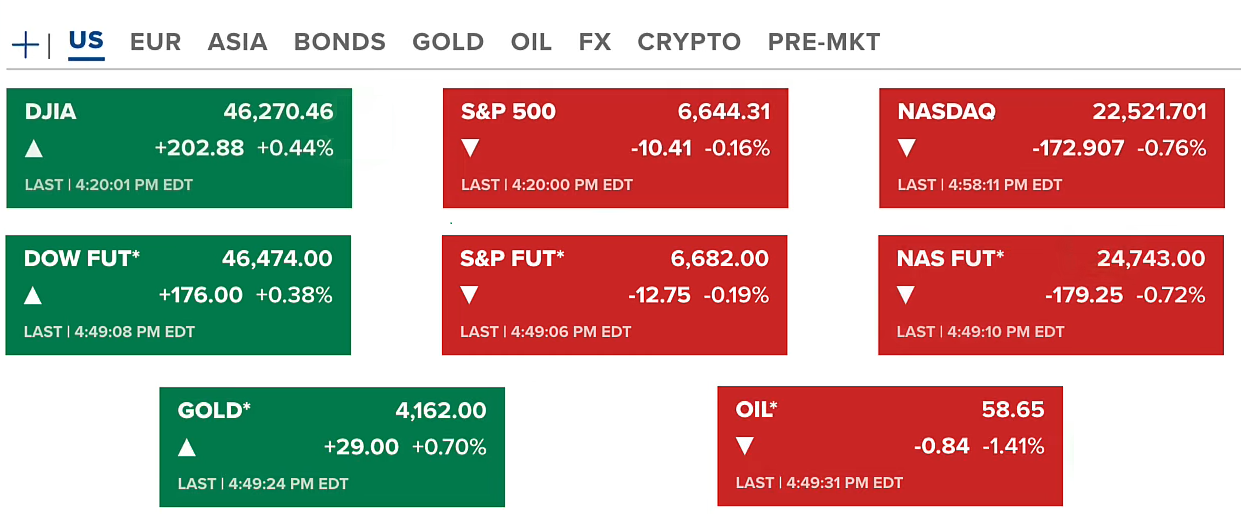Open the ASIA markets tab
Screen dimensions: 1241x521
coord(237,42)
